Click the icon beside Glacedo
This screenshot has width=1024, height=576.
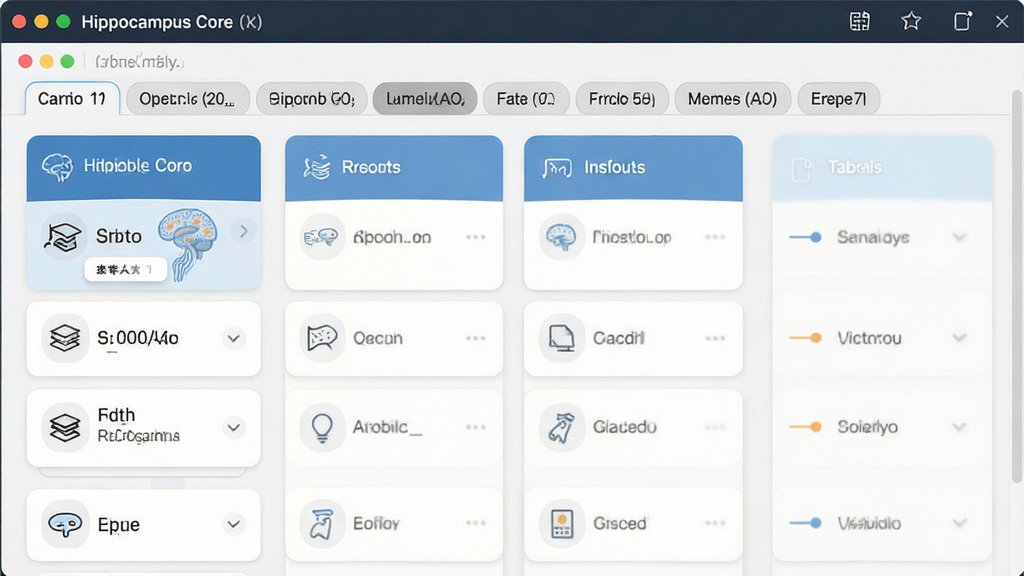click(561, 427)
